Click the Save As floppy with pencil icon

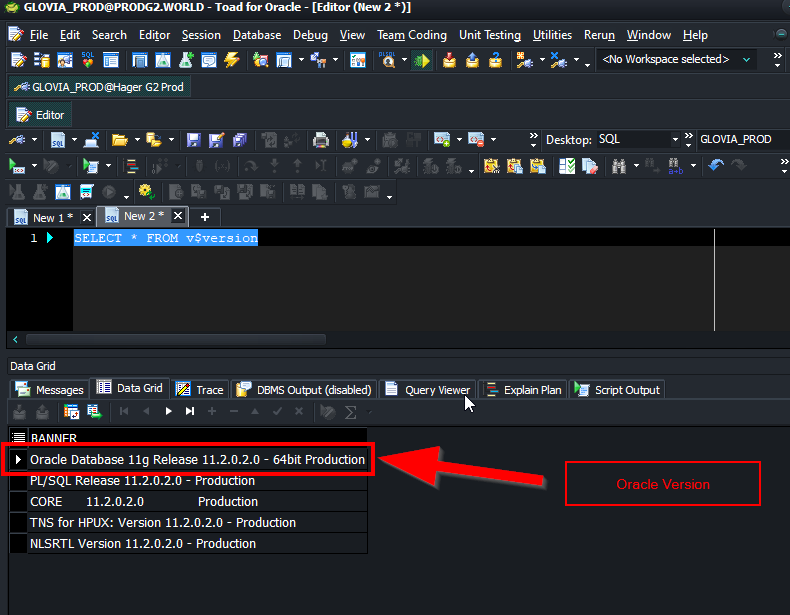[217, 140]
